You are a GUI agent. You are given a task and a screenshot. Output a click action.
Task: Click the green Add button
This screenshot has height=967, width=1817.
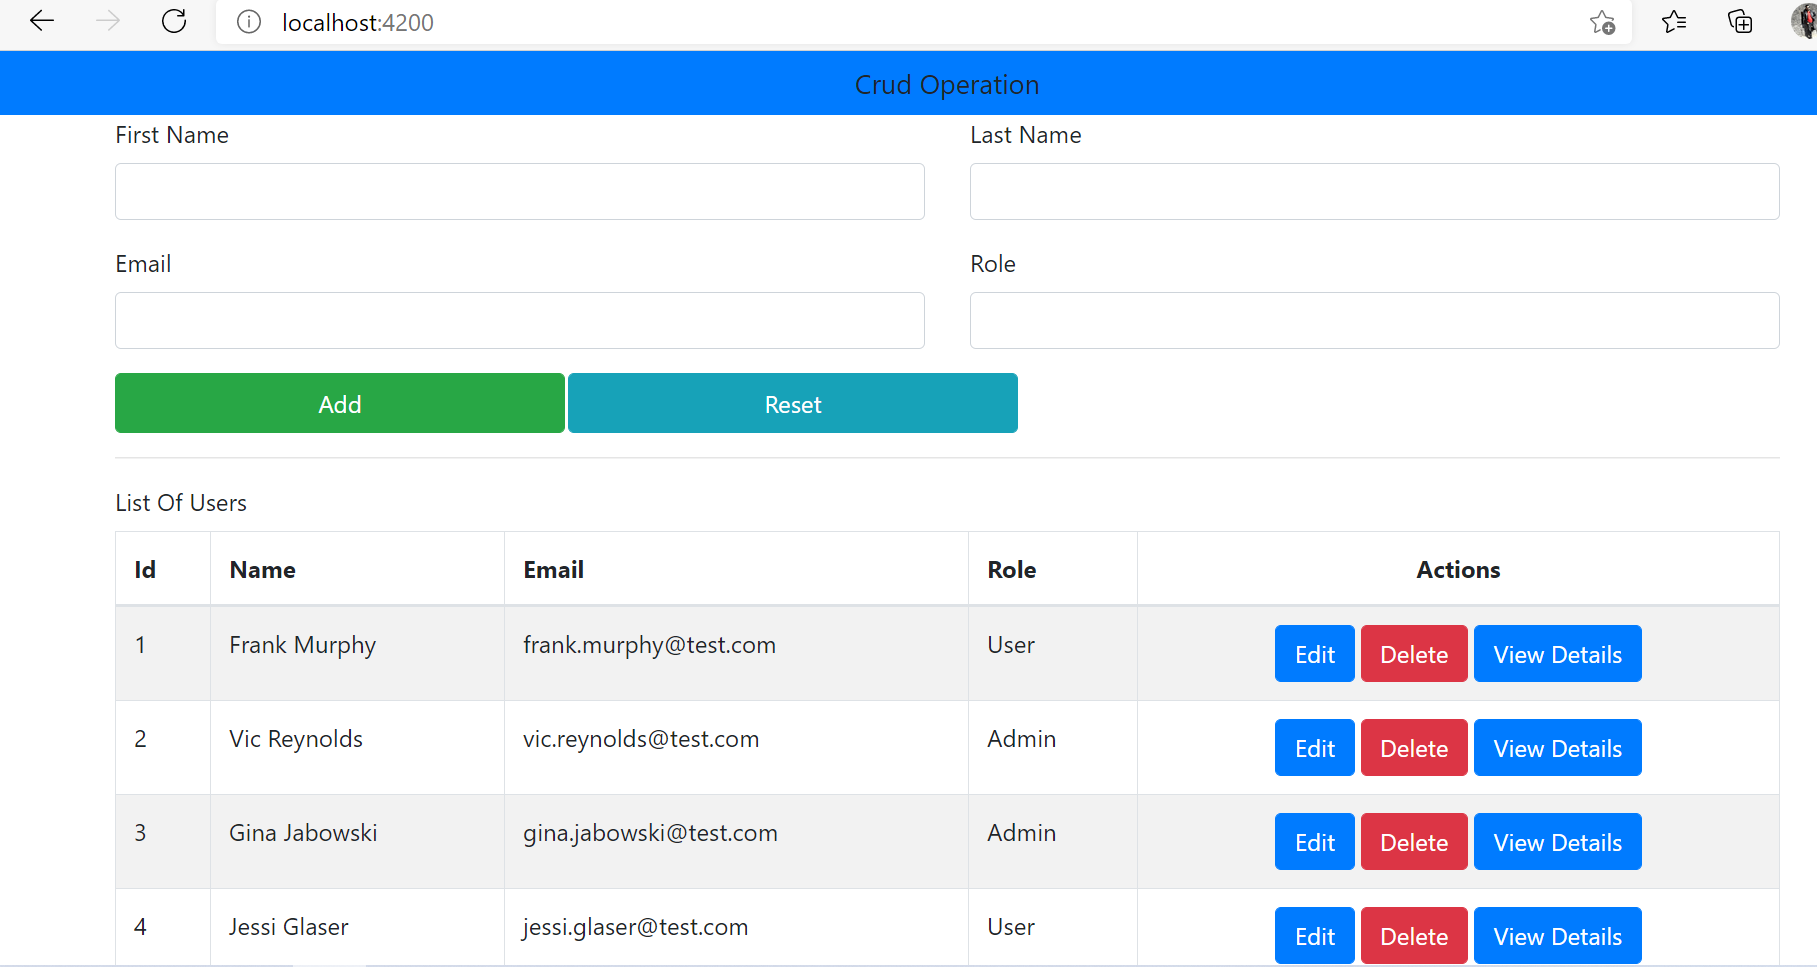[339, 403]
